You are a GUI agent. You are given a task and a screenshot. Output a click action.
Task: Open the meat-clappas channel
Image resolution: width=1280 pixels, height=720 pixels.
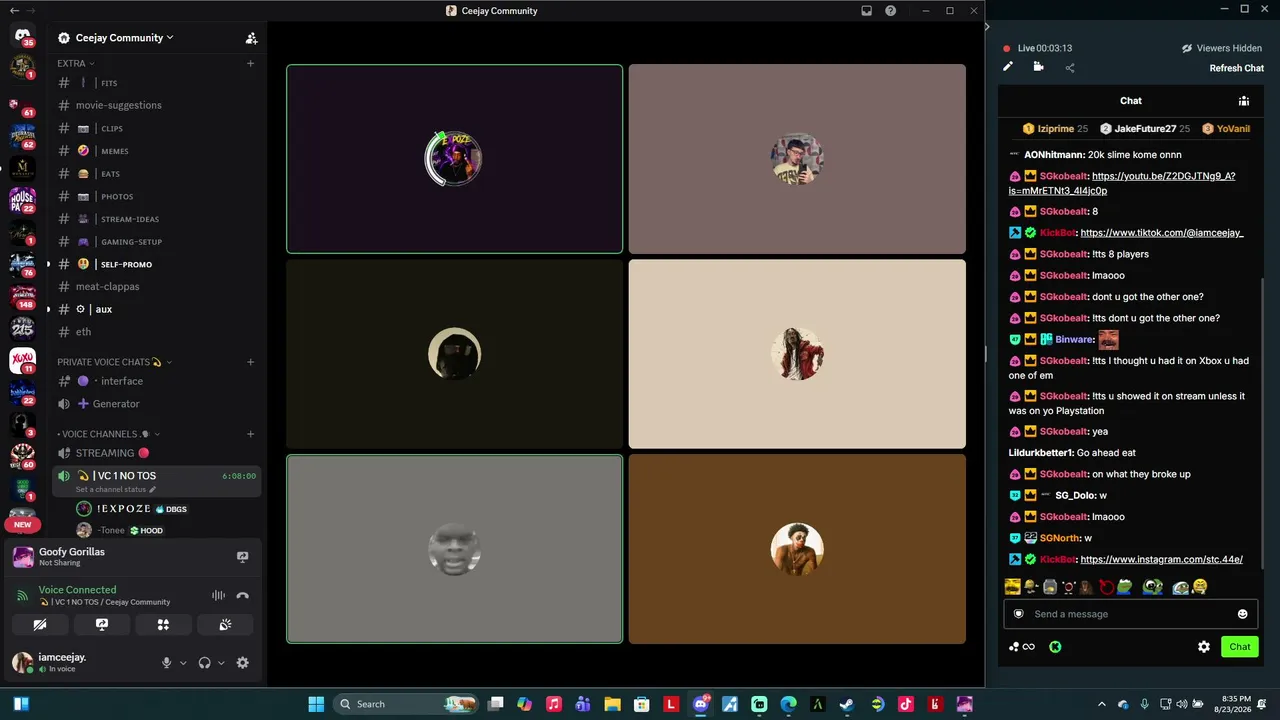click(157, 287)
